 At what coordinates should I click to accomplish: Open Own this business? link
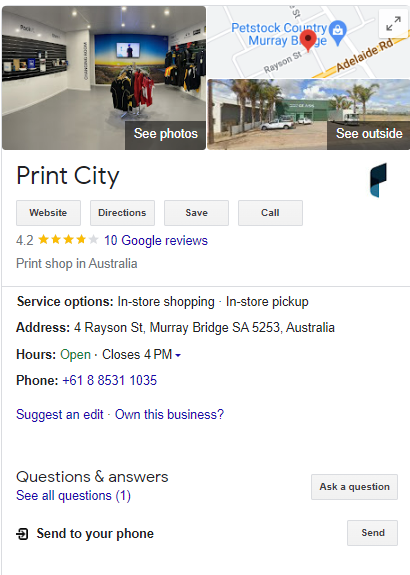(169, 414)
